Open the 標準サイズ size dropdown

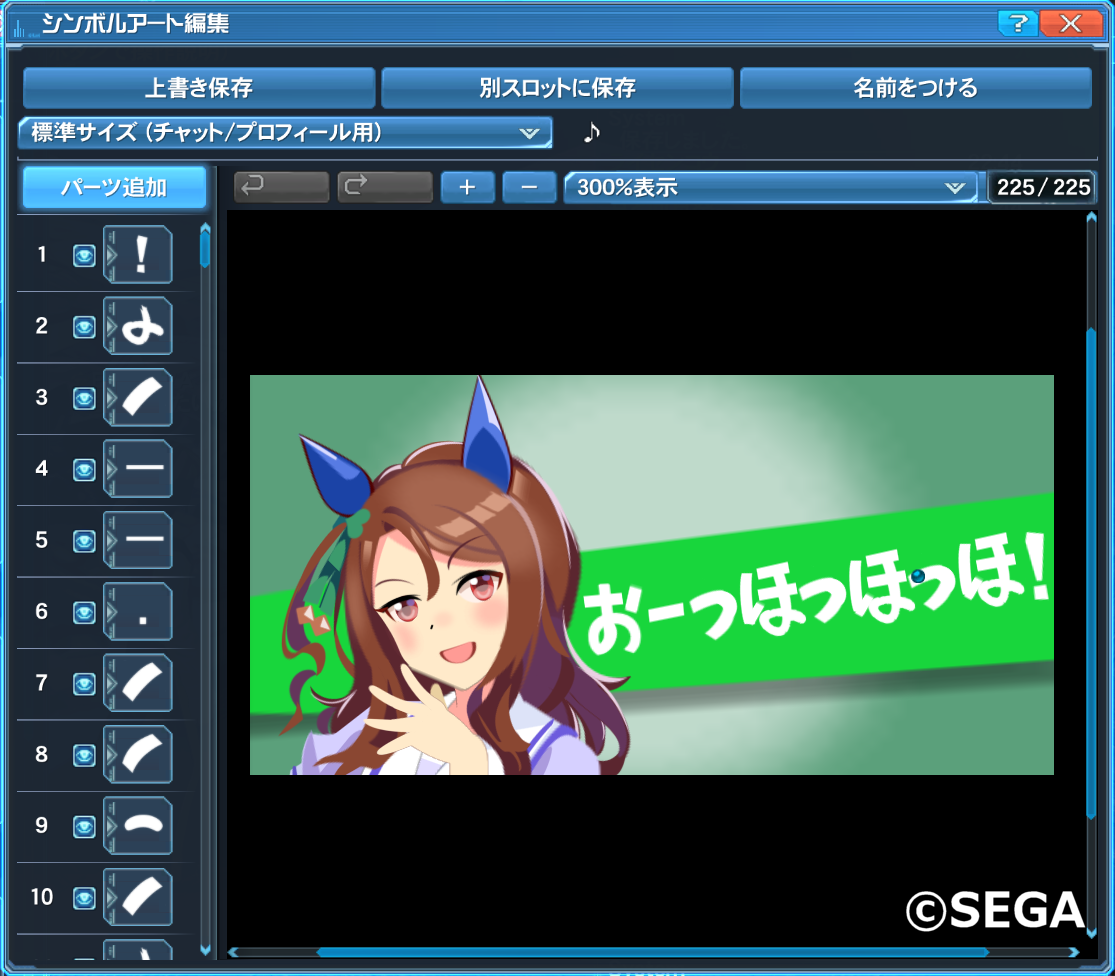pos(285,132)
